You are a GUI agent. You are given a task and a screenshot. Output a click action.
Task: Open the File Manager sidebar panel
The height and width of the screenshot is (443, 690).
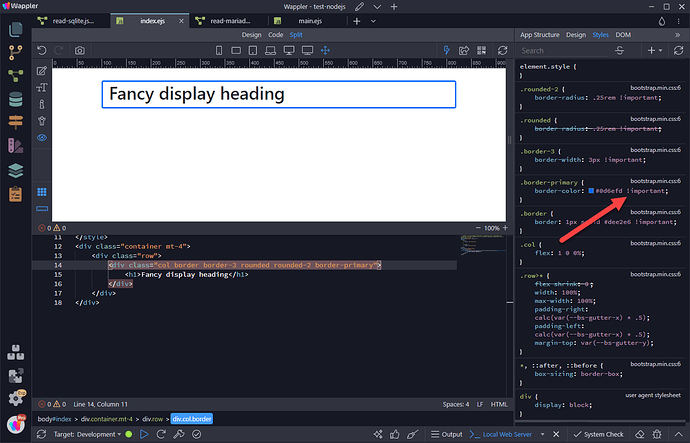tap(15, 29)
